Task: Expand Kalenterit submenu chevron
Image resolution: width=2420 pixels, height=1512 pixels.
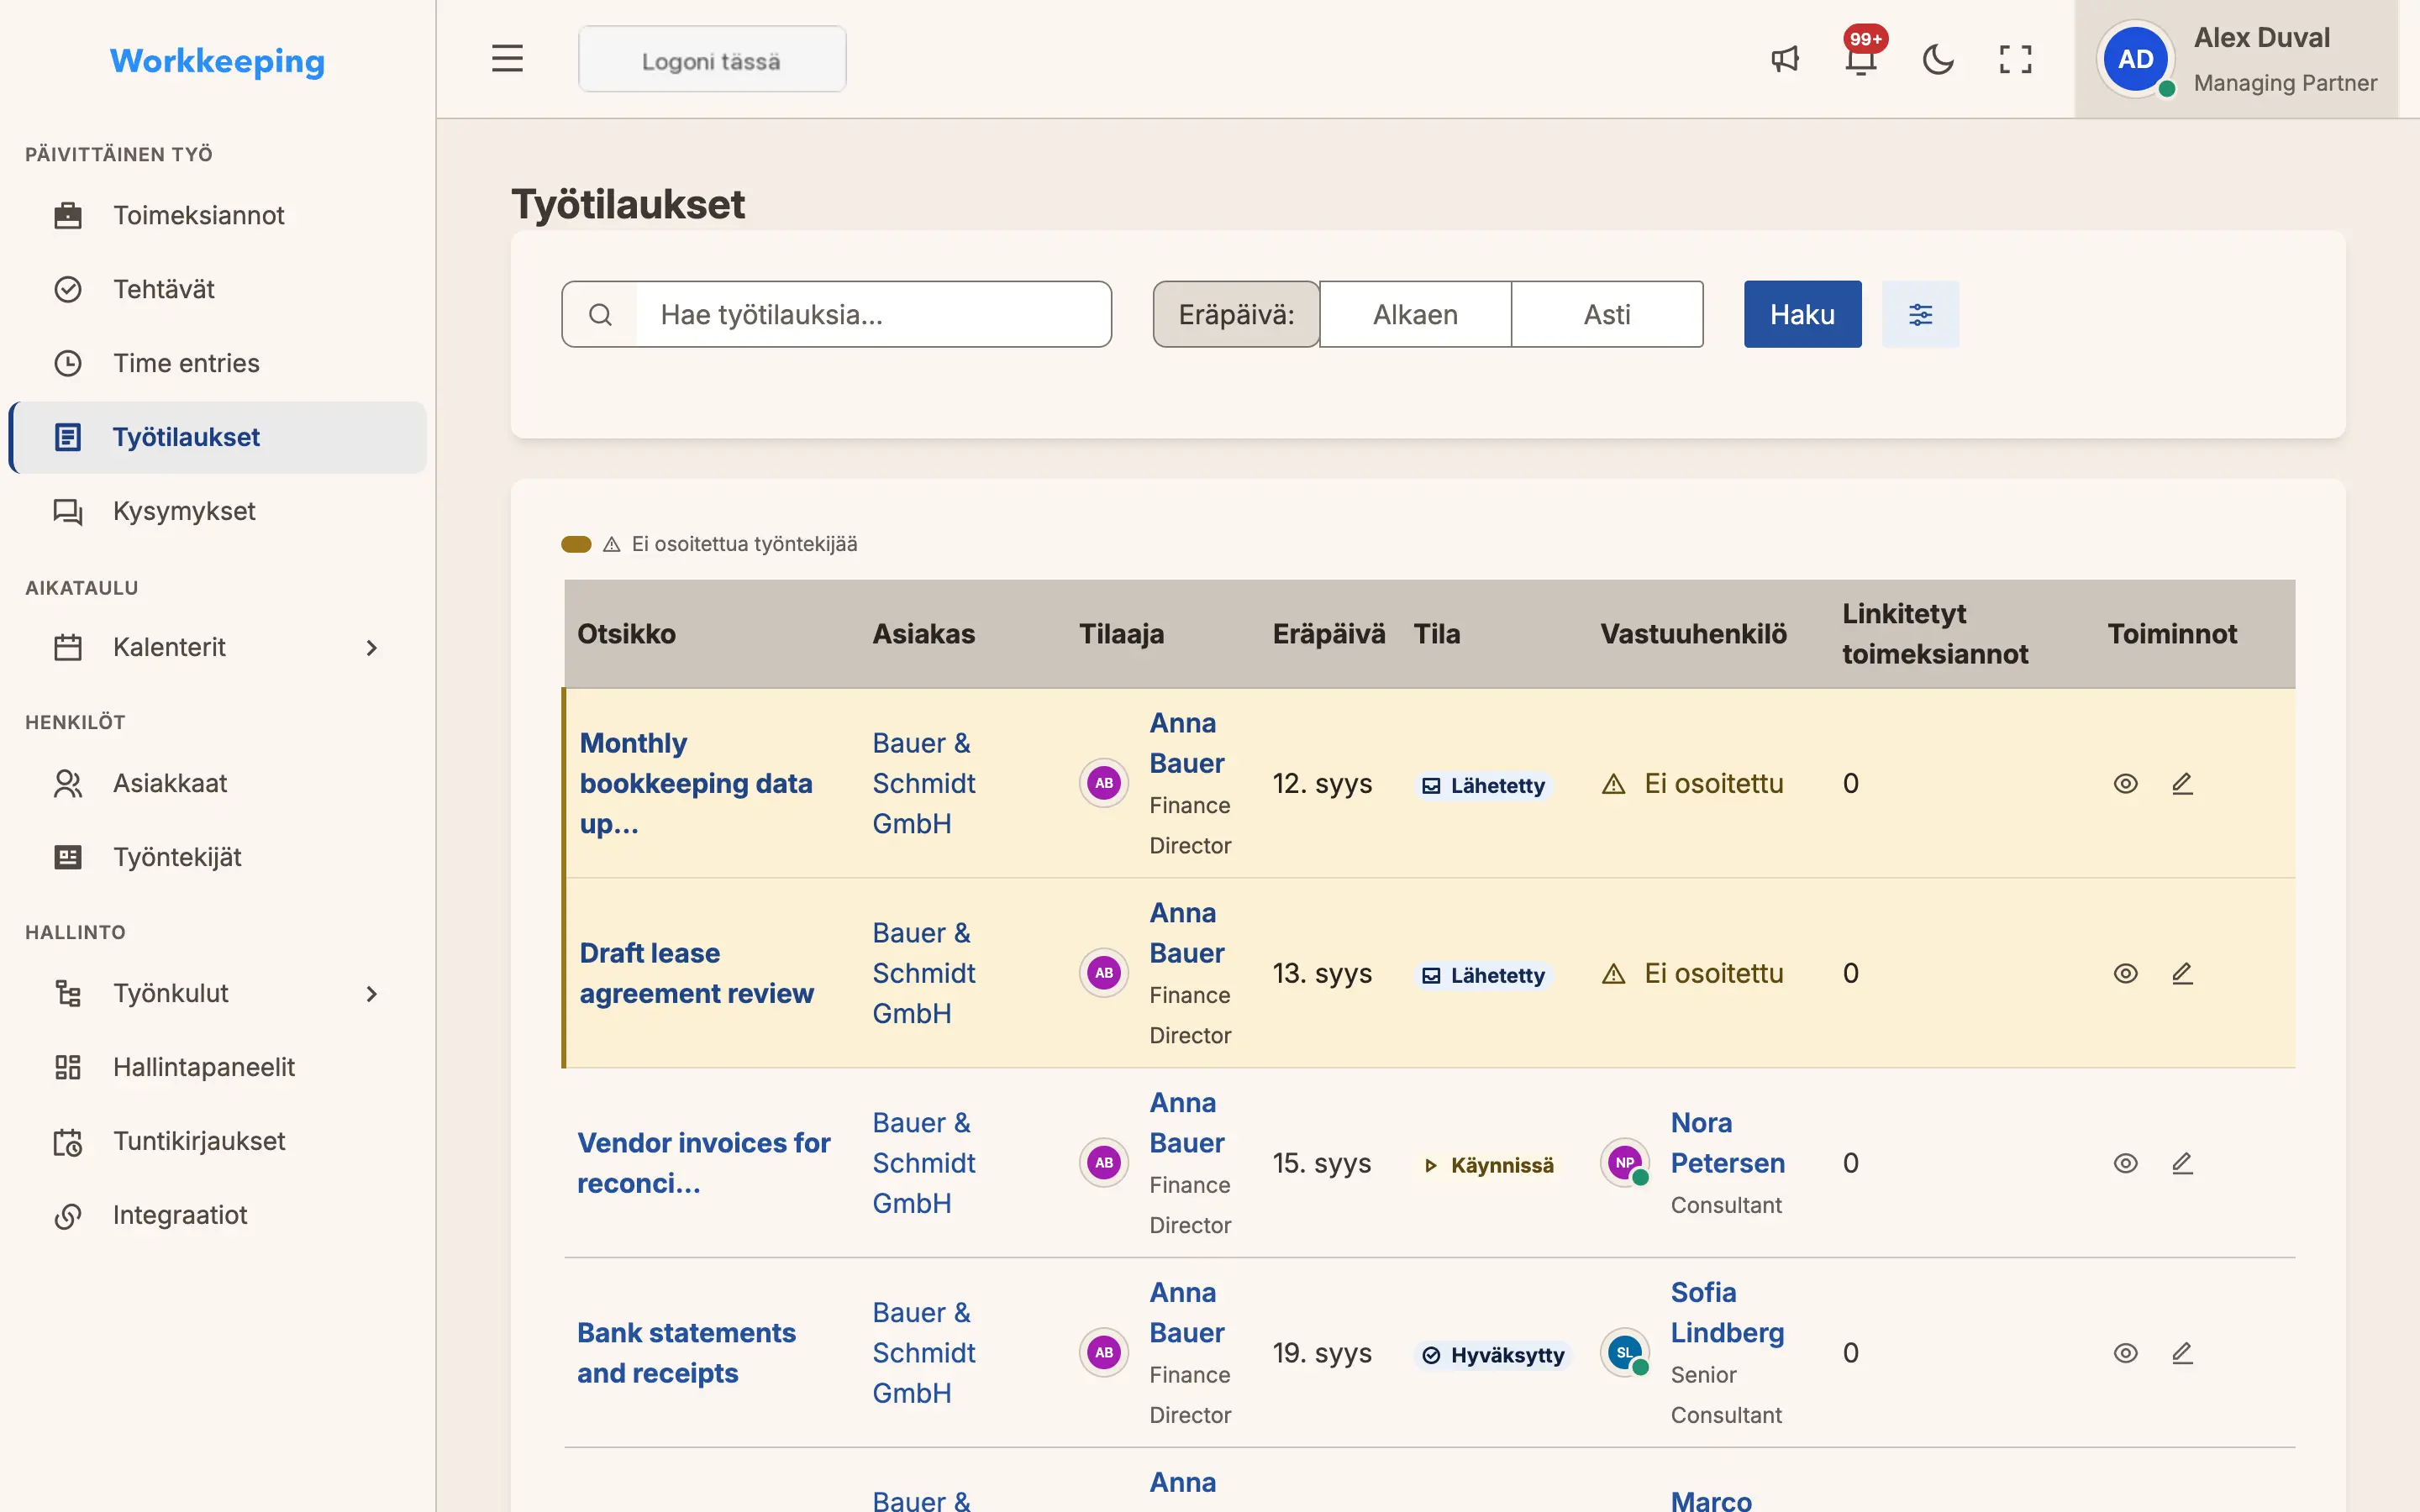Action: (371, 648)
